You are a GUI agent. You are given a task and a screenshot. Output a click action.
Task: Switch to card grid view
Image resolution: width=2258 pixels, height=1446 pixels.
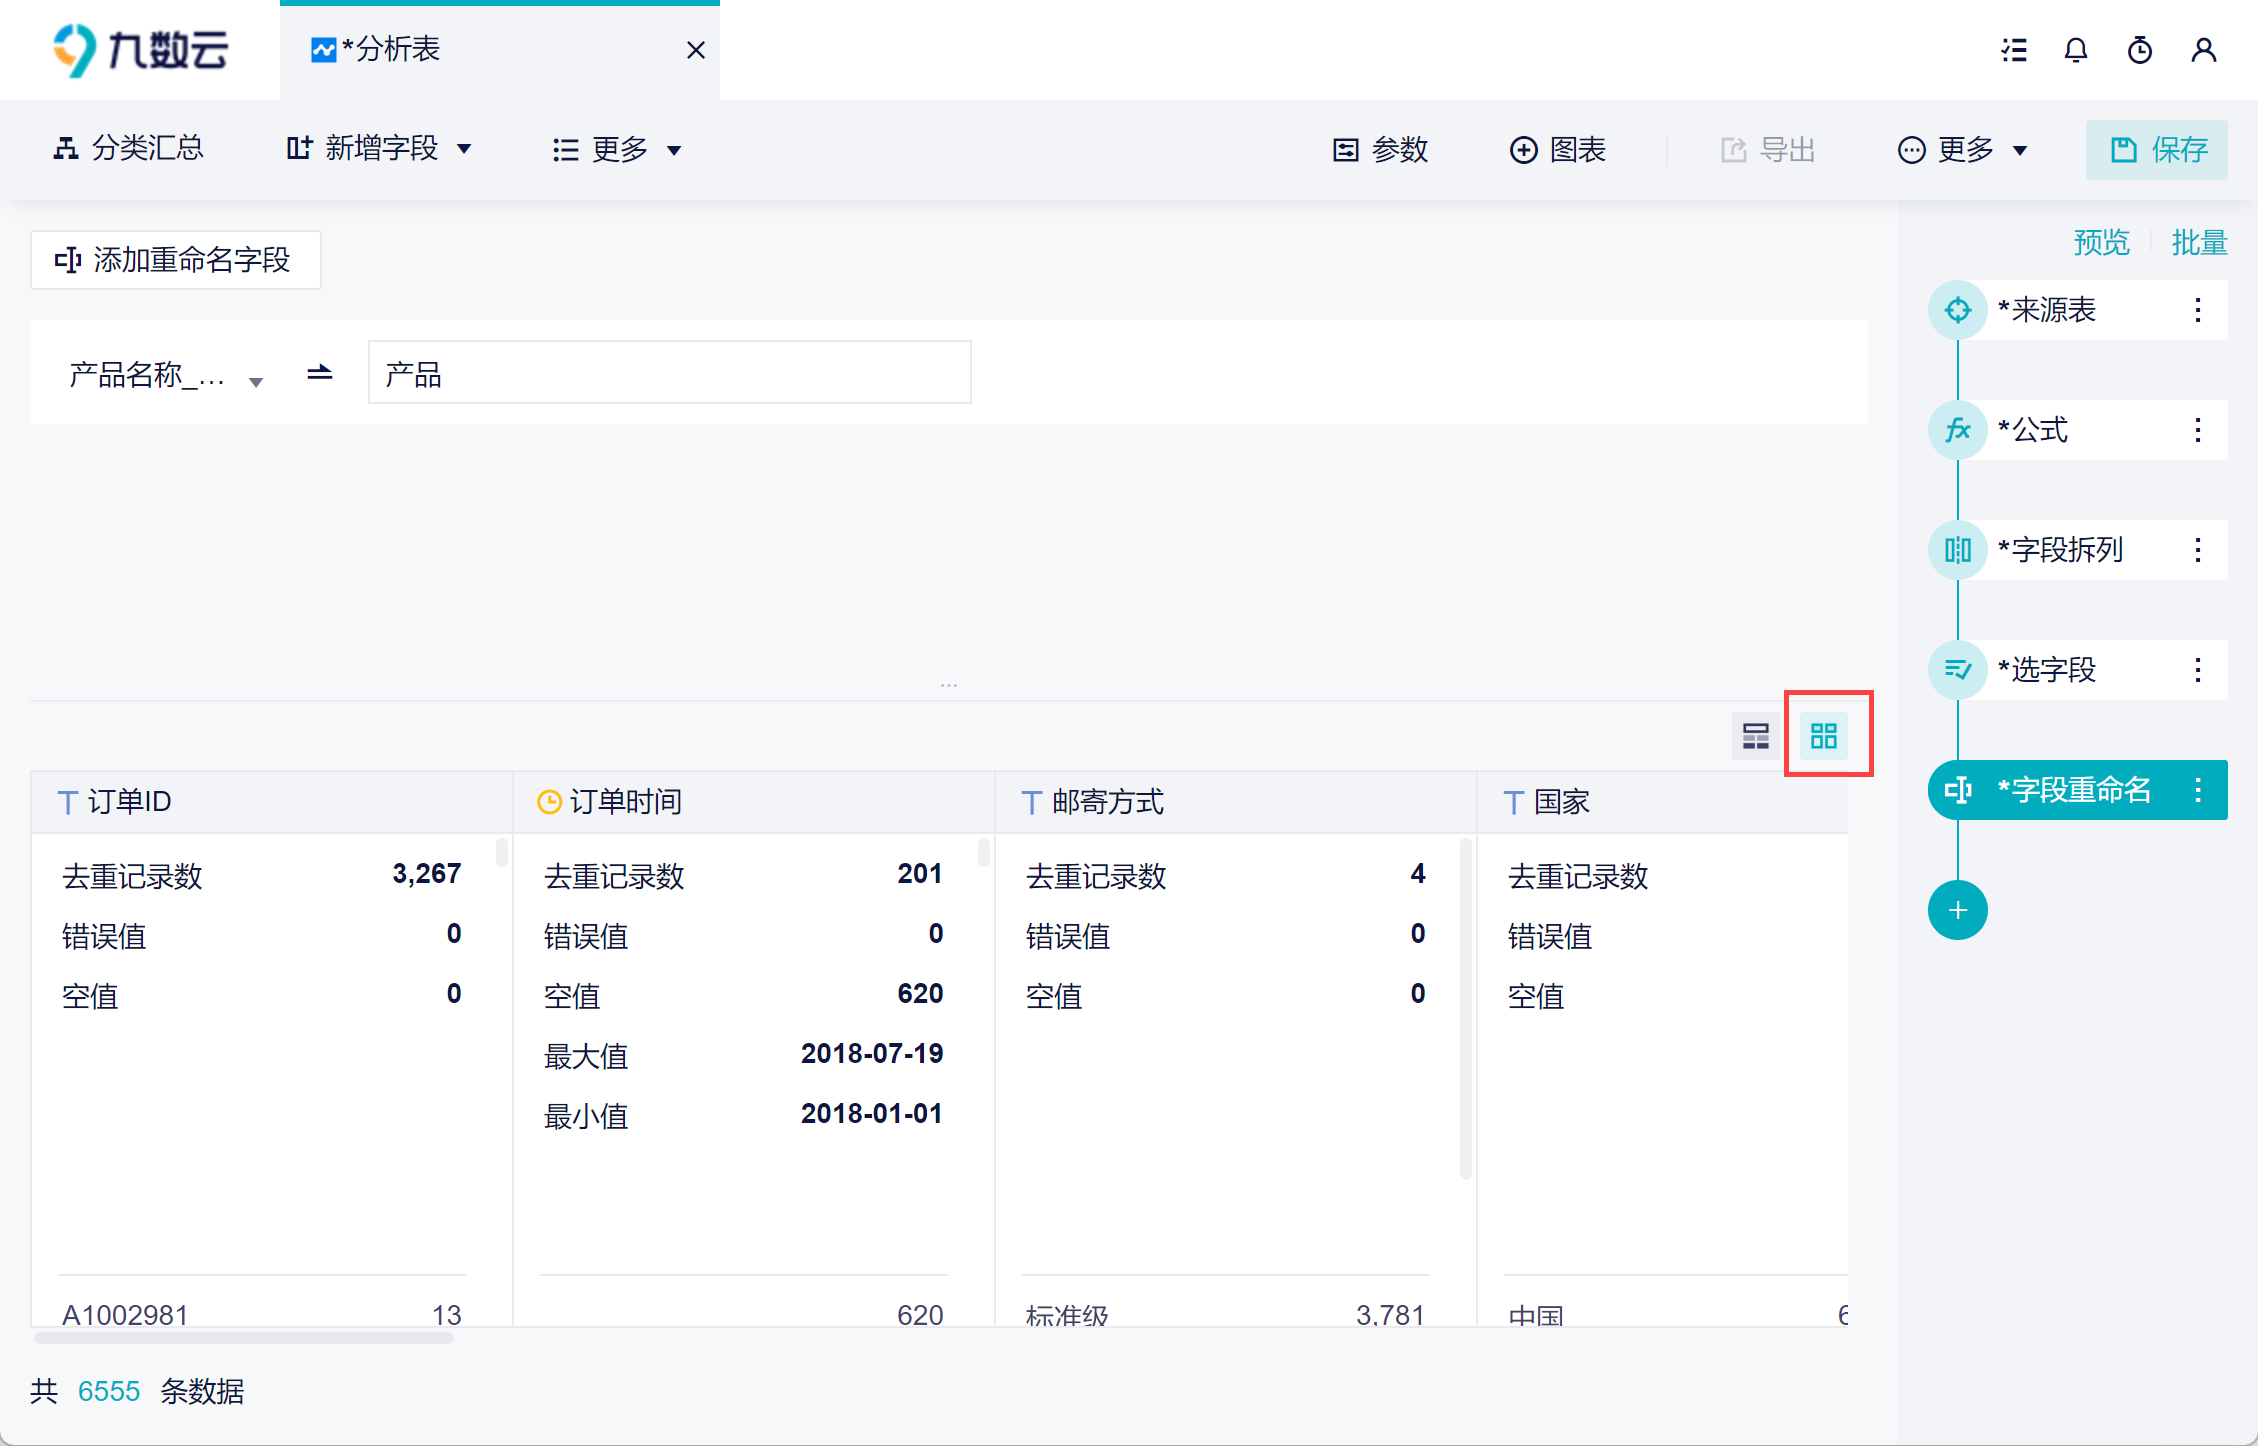coord(1823,737)
